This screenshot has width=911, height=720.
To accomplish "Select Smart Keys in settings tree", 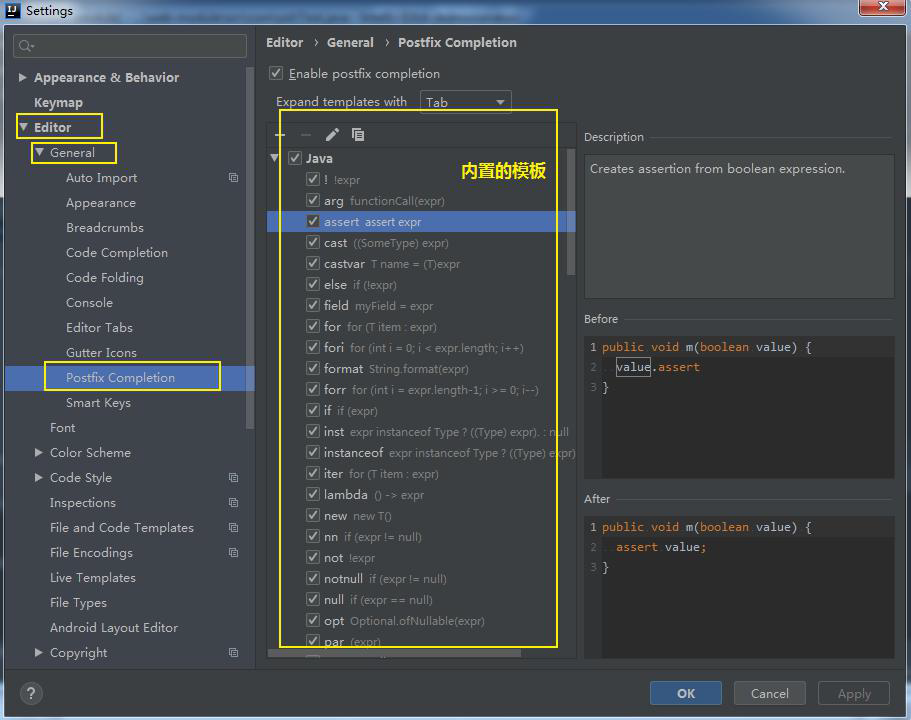I will (98, 403).
